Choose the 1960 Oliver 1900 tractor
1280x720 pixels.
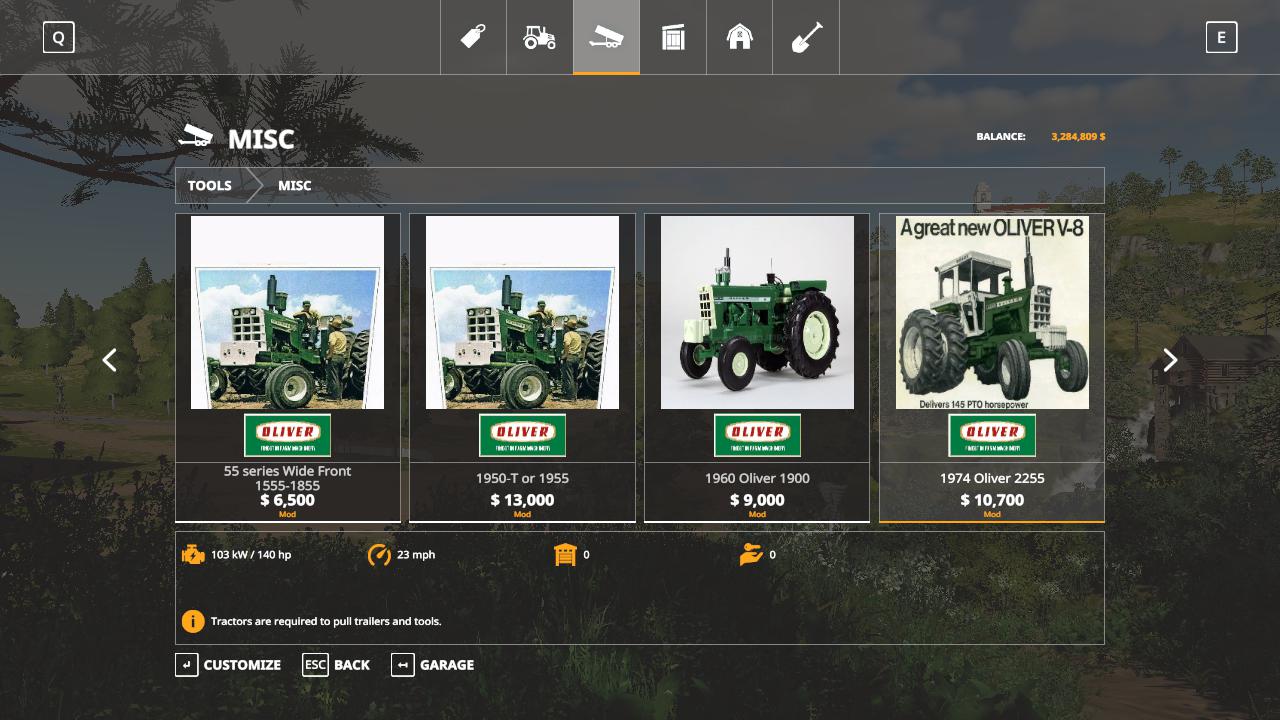coord(757,367)
